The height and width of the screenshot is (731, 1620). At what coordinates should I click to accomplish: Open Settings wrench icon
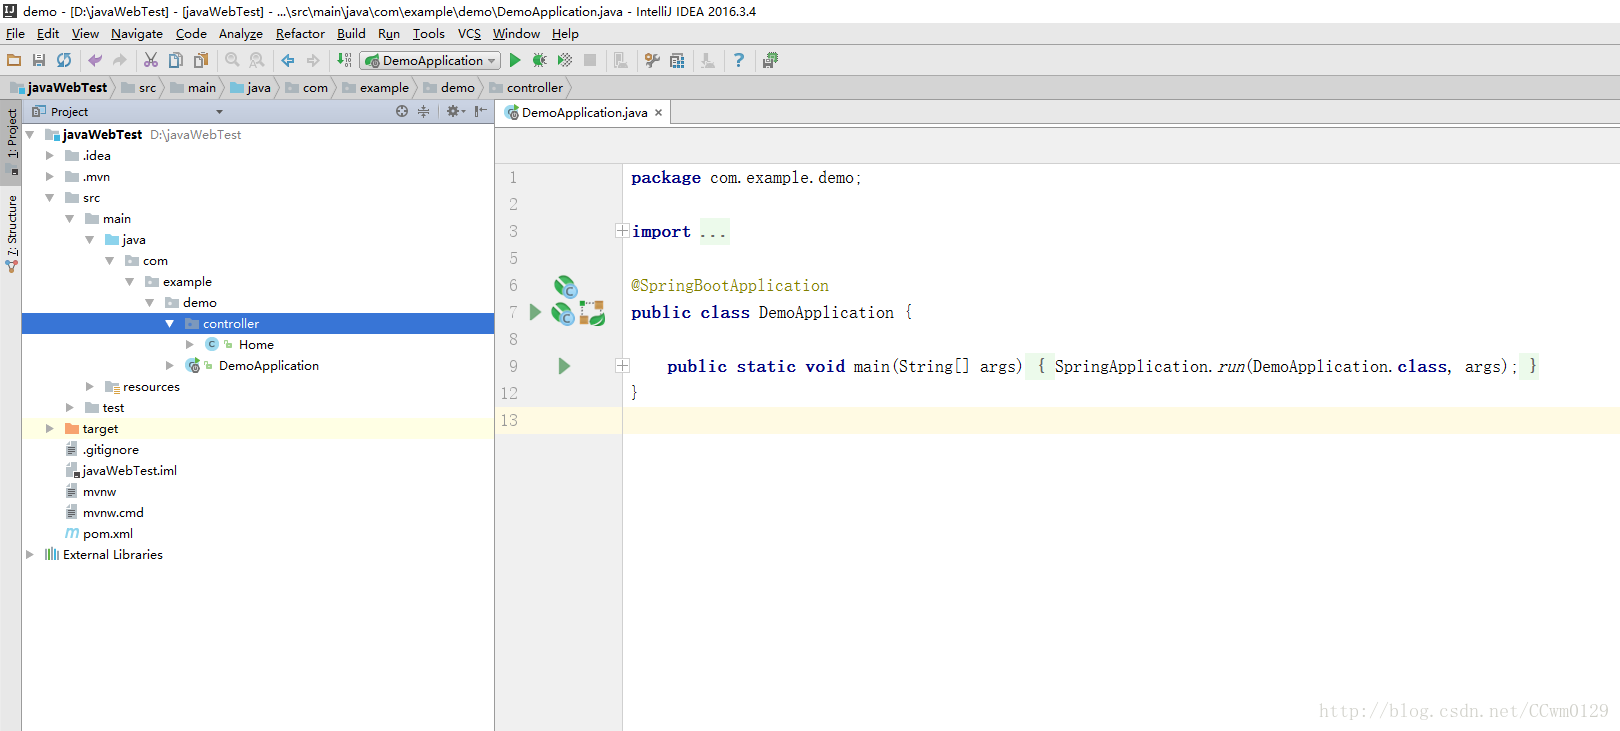point(652,60)
